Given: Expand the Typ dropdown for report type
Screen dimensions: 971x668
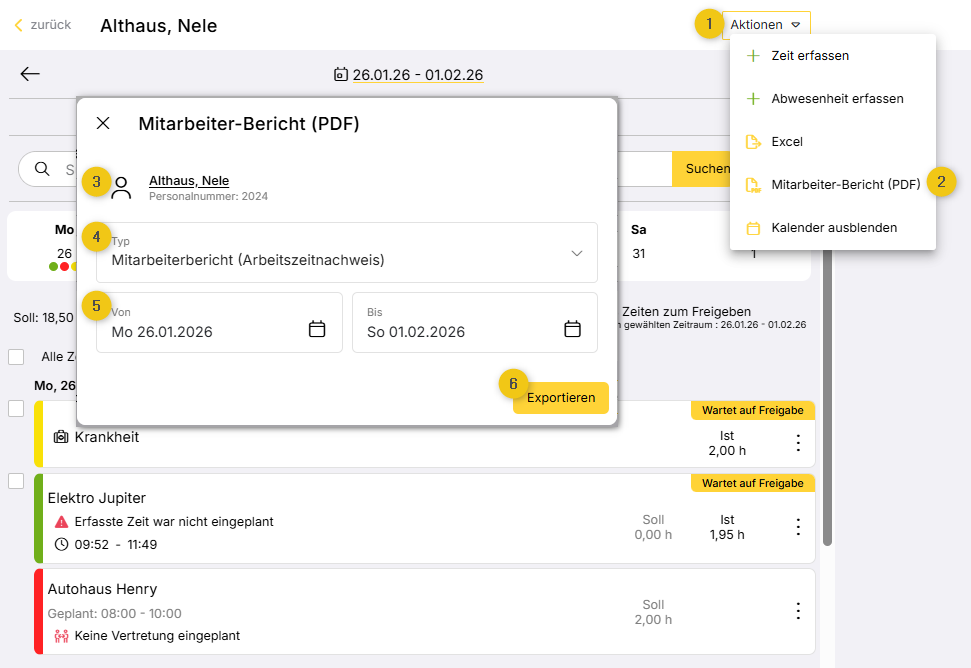Looking at the screenshot, I should click(x=576, y=253).
